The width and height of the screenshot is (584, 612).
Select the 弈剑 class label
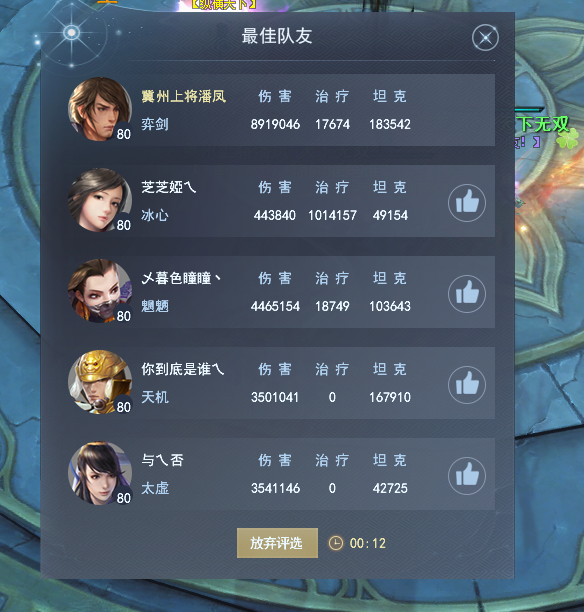click(x=155, y=124)
